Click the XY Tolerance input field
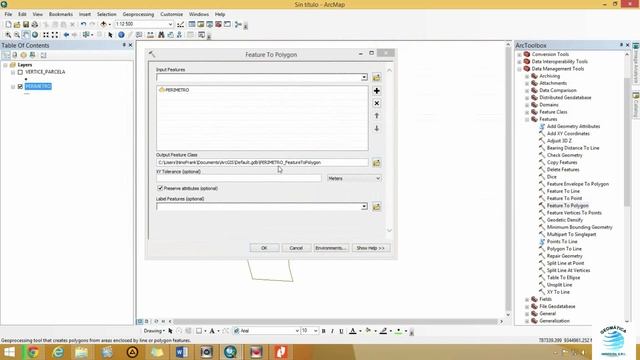640x360 pixels. (239, 178)
